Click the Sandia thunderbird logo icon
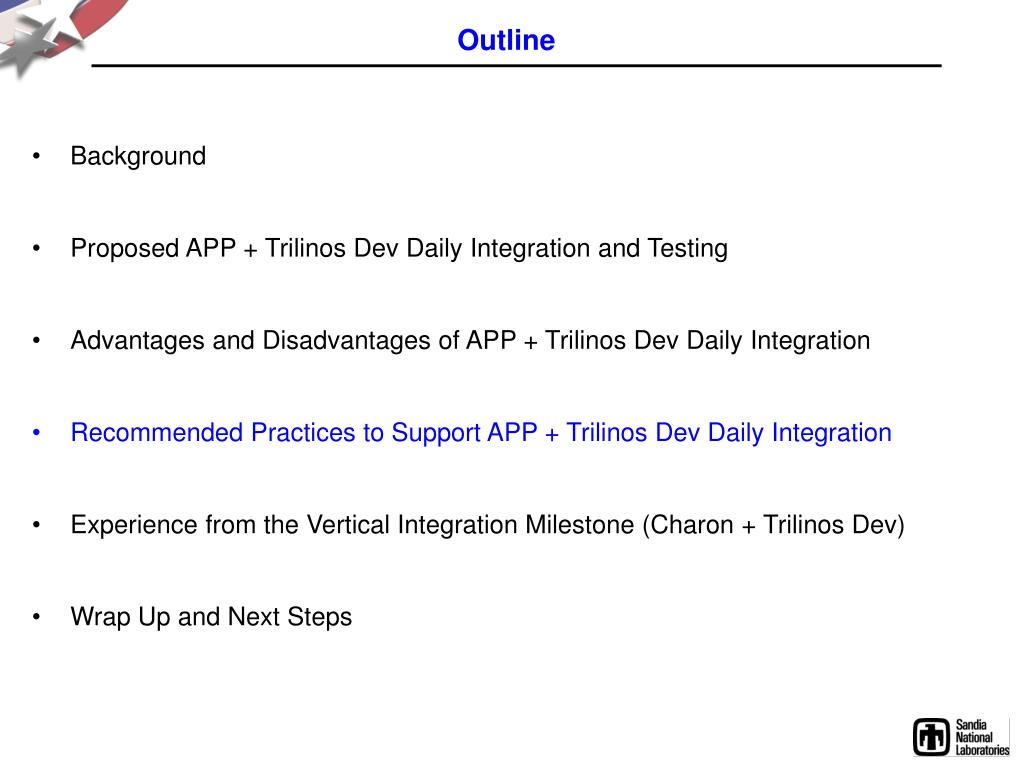 click(x=931, y=737)
